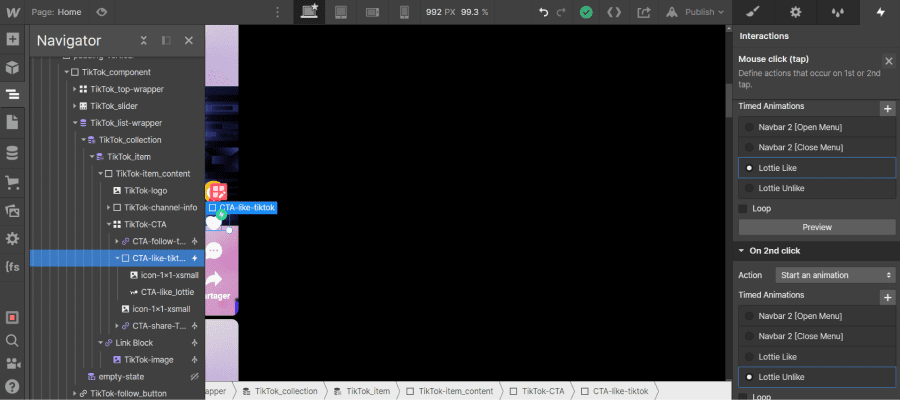This screenshot has height=400, width=900.
Task: Open the Help question mark icon
Action: click(12, 386)
